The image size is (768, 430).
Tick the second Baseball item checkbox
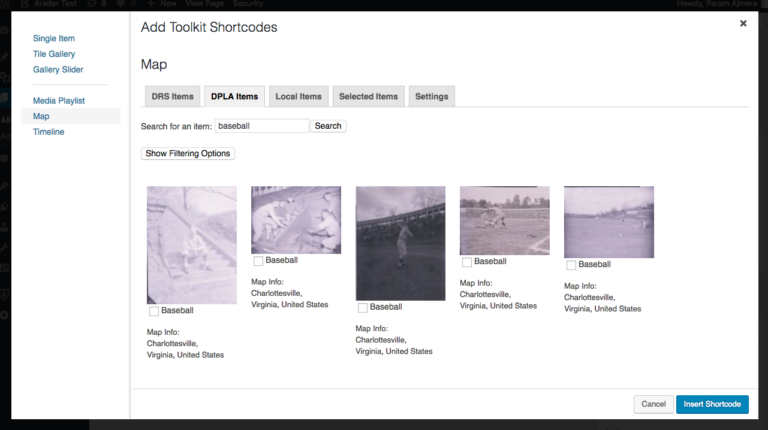[258, 261]
